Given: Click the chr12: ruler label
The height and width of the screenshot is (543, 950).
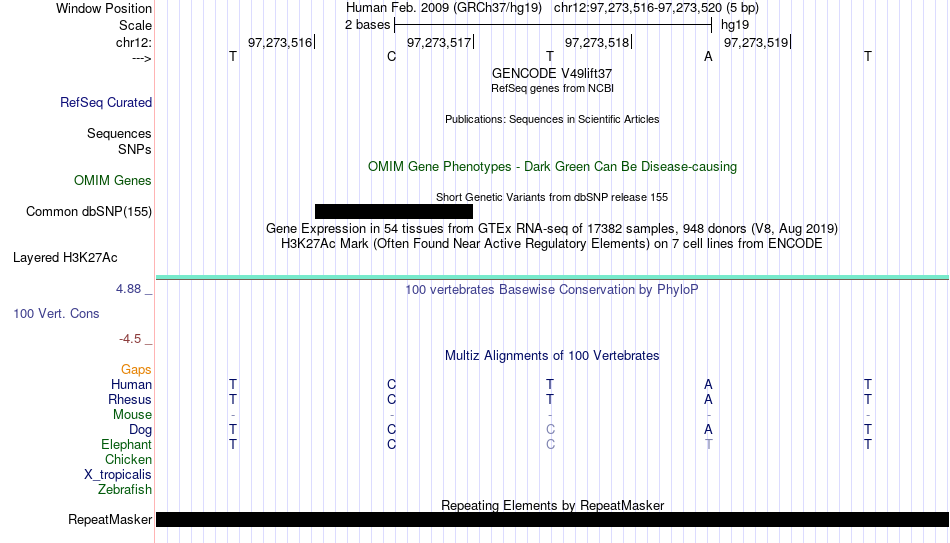Looking at the screenshot, I should [x=134, y=42].
